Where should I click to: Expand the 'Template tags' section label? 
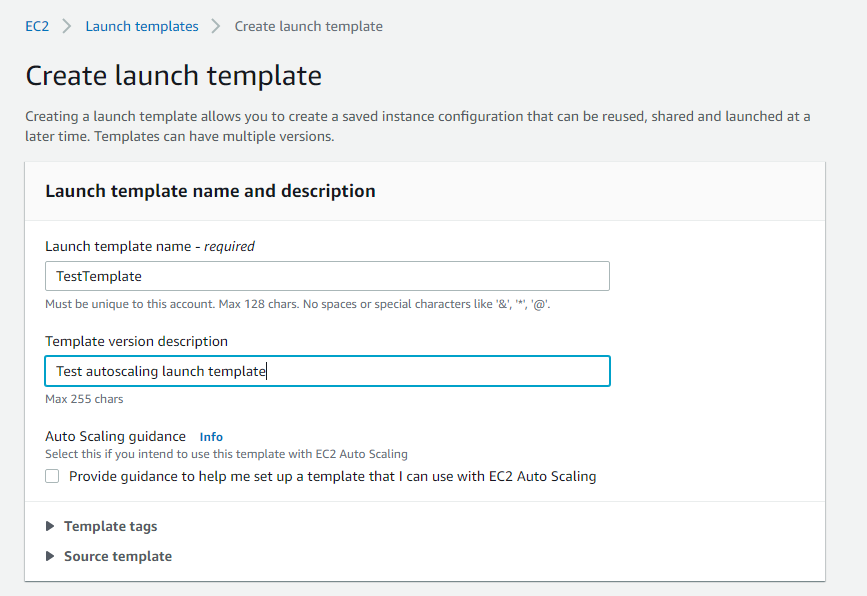(110, 527)
